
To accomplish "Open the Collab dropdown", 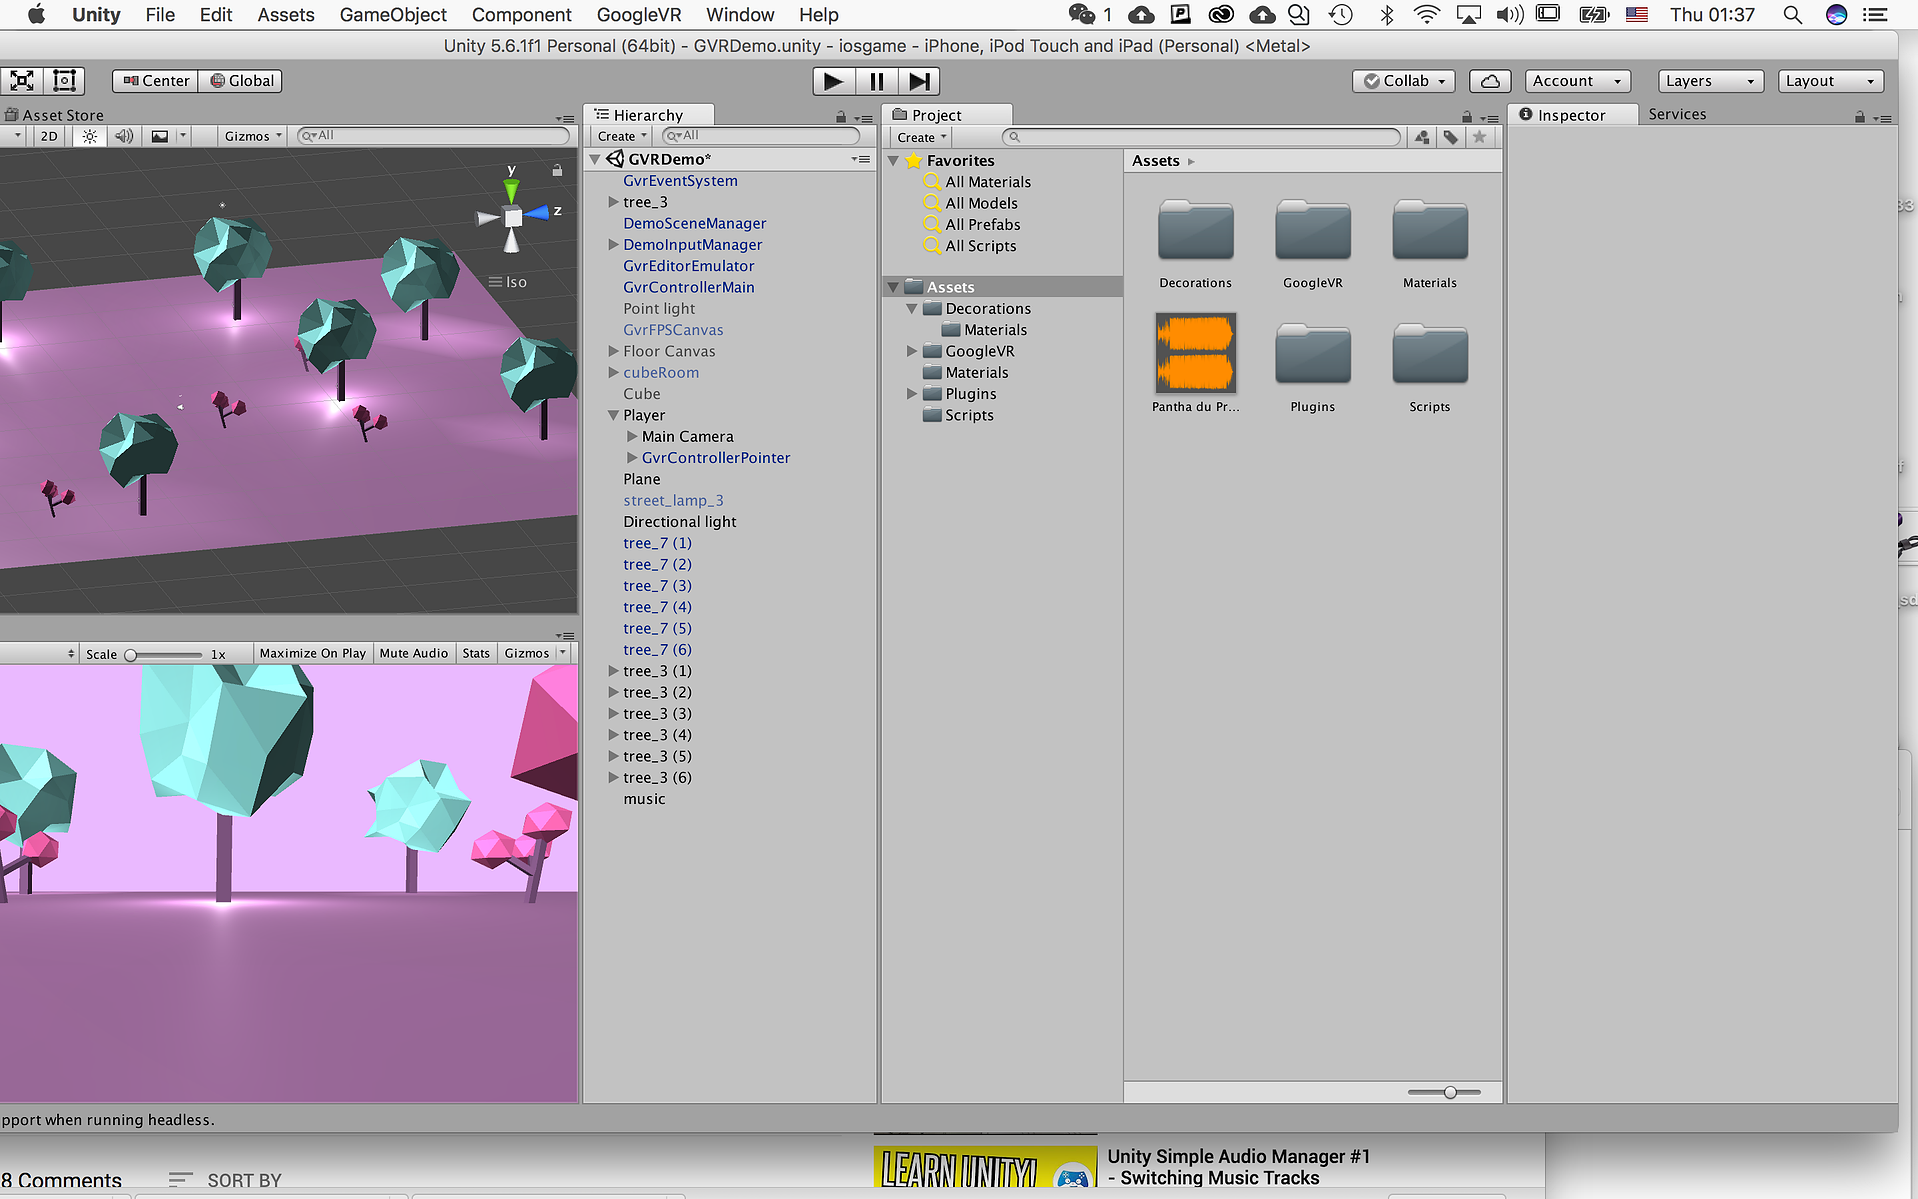I will [x=1405, y=81].
